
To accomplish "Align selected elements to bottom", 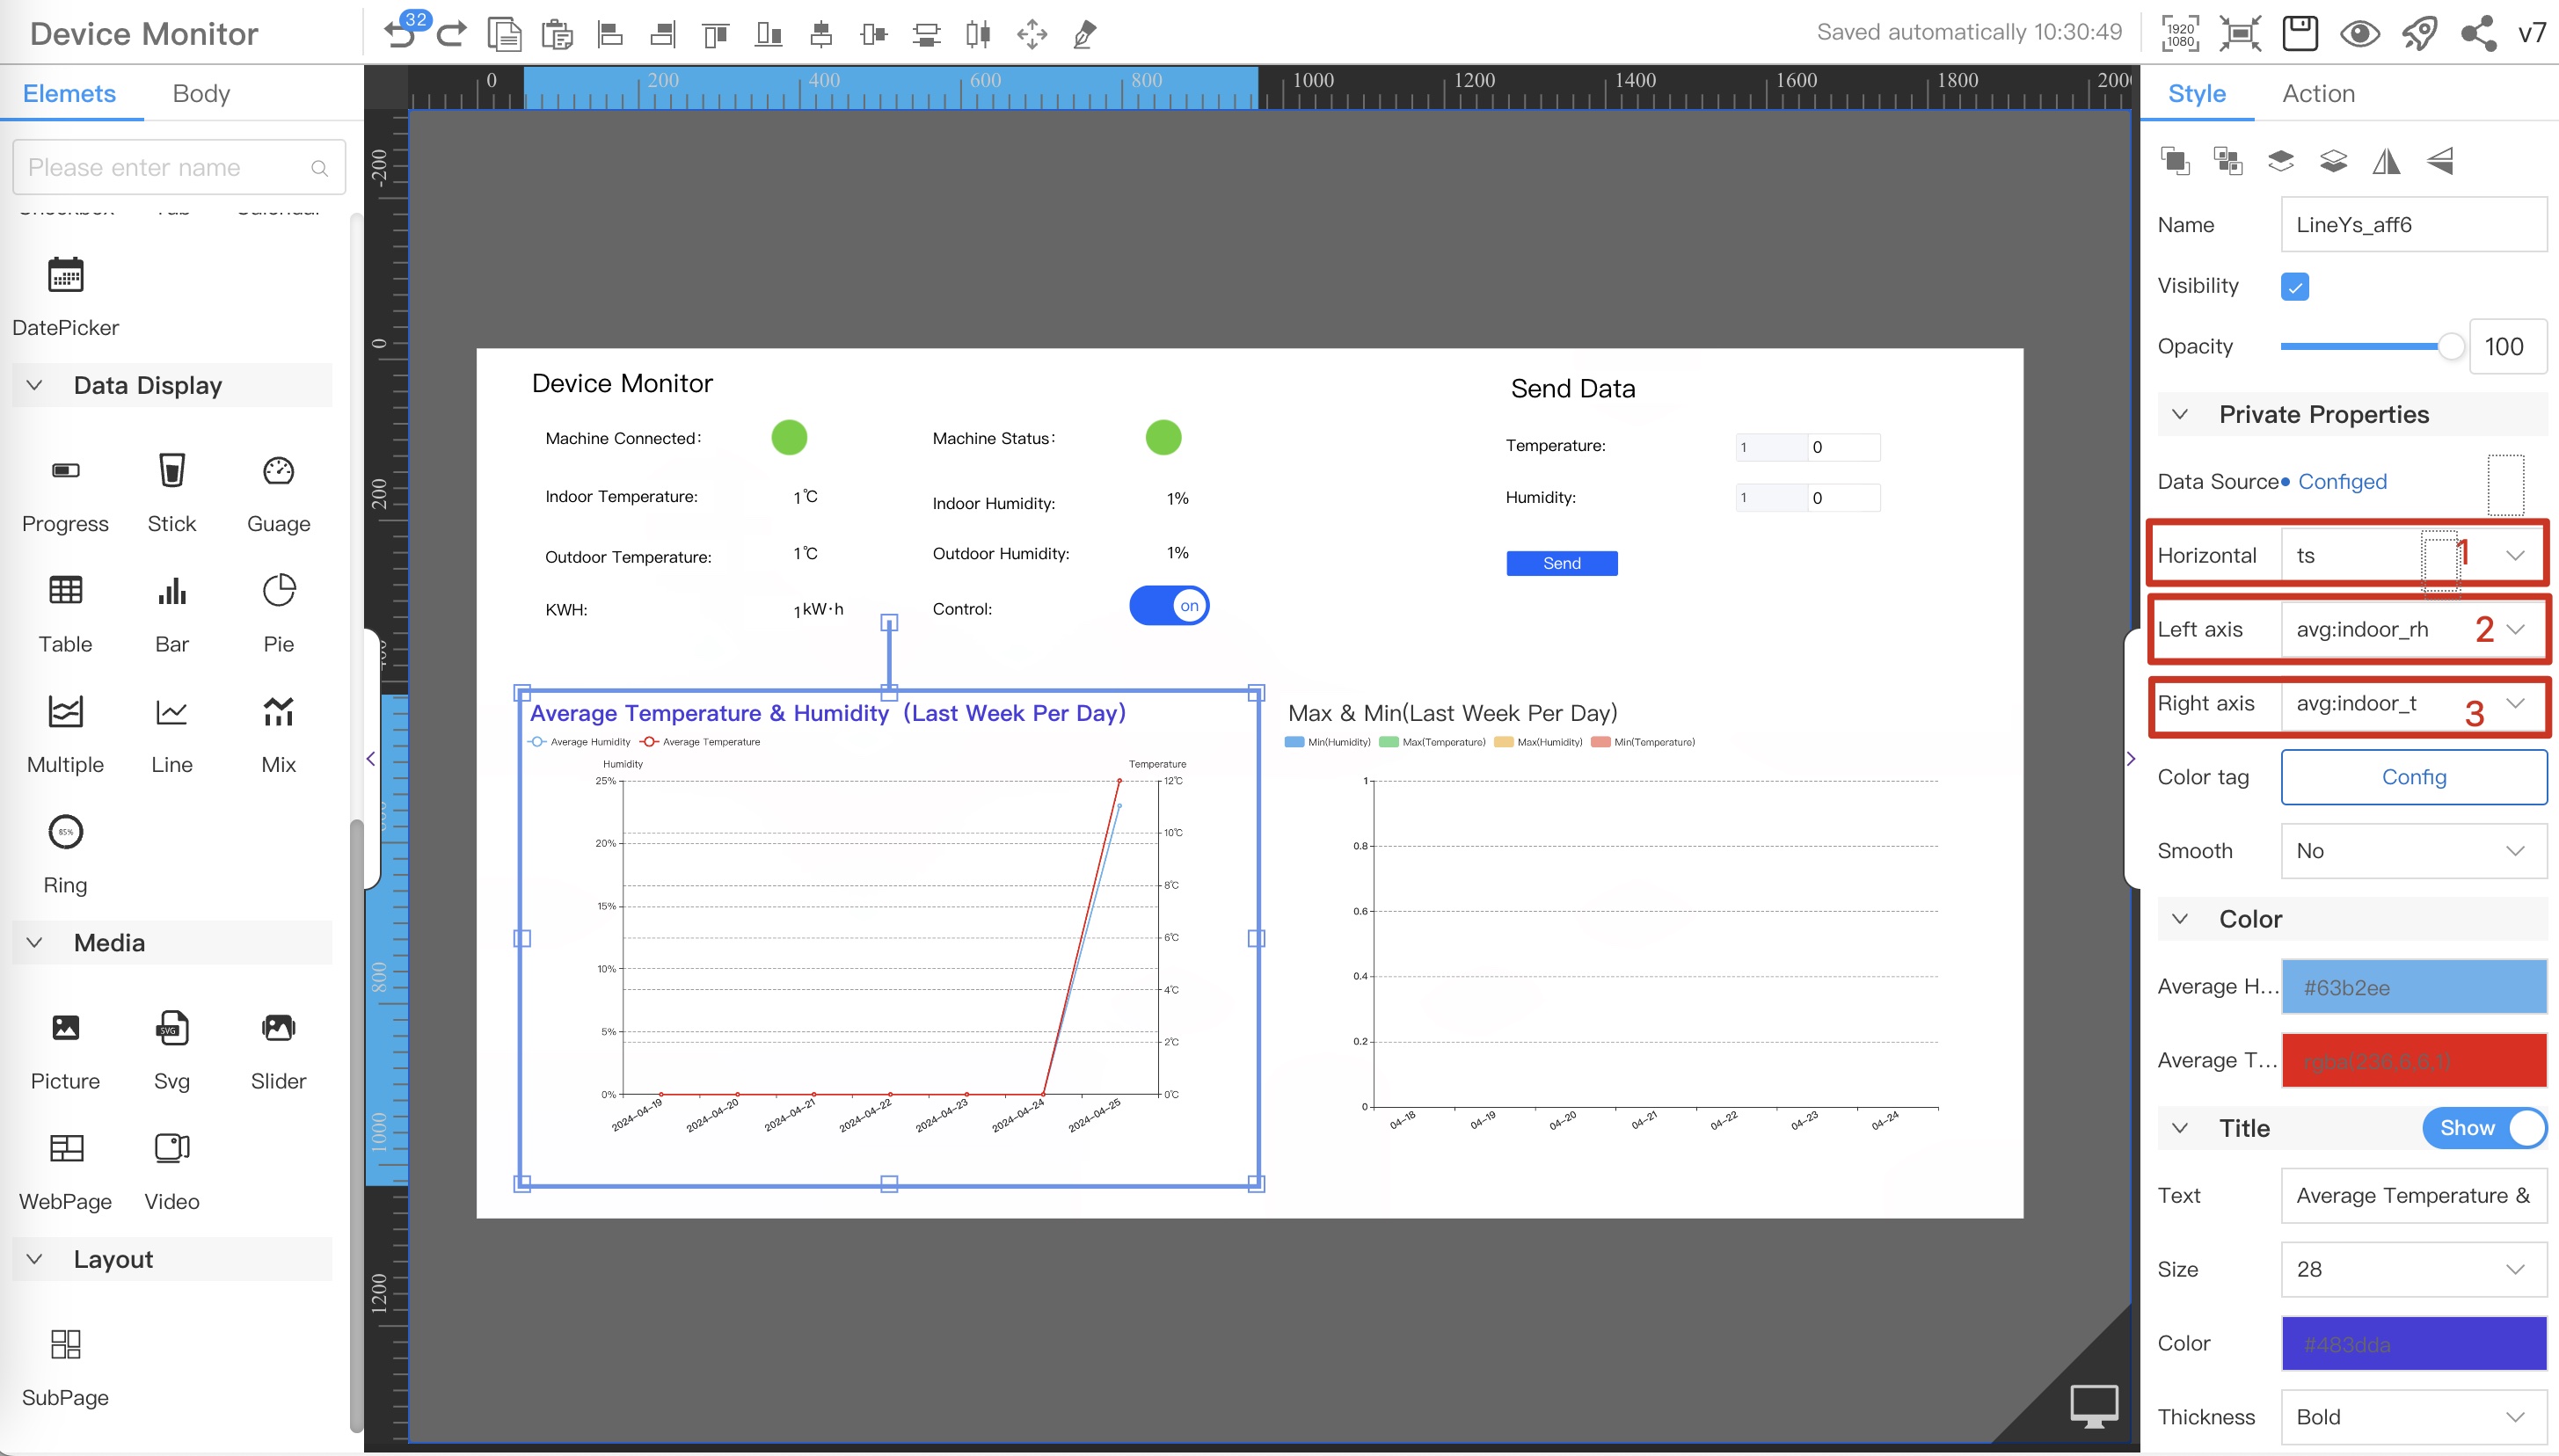I will 769,34.
